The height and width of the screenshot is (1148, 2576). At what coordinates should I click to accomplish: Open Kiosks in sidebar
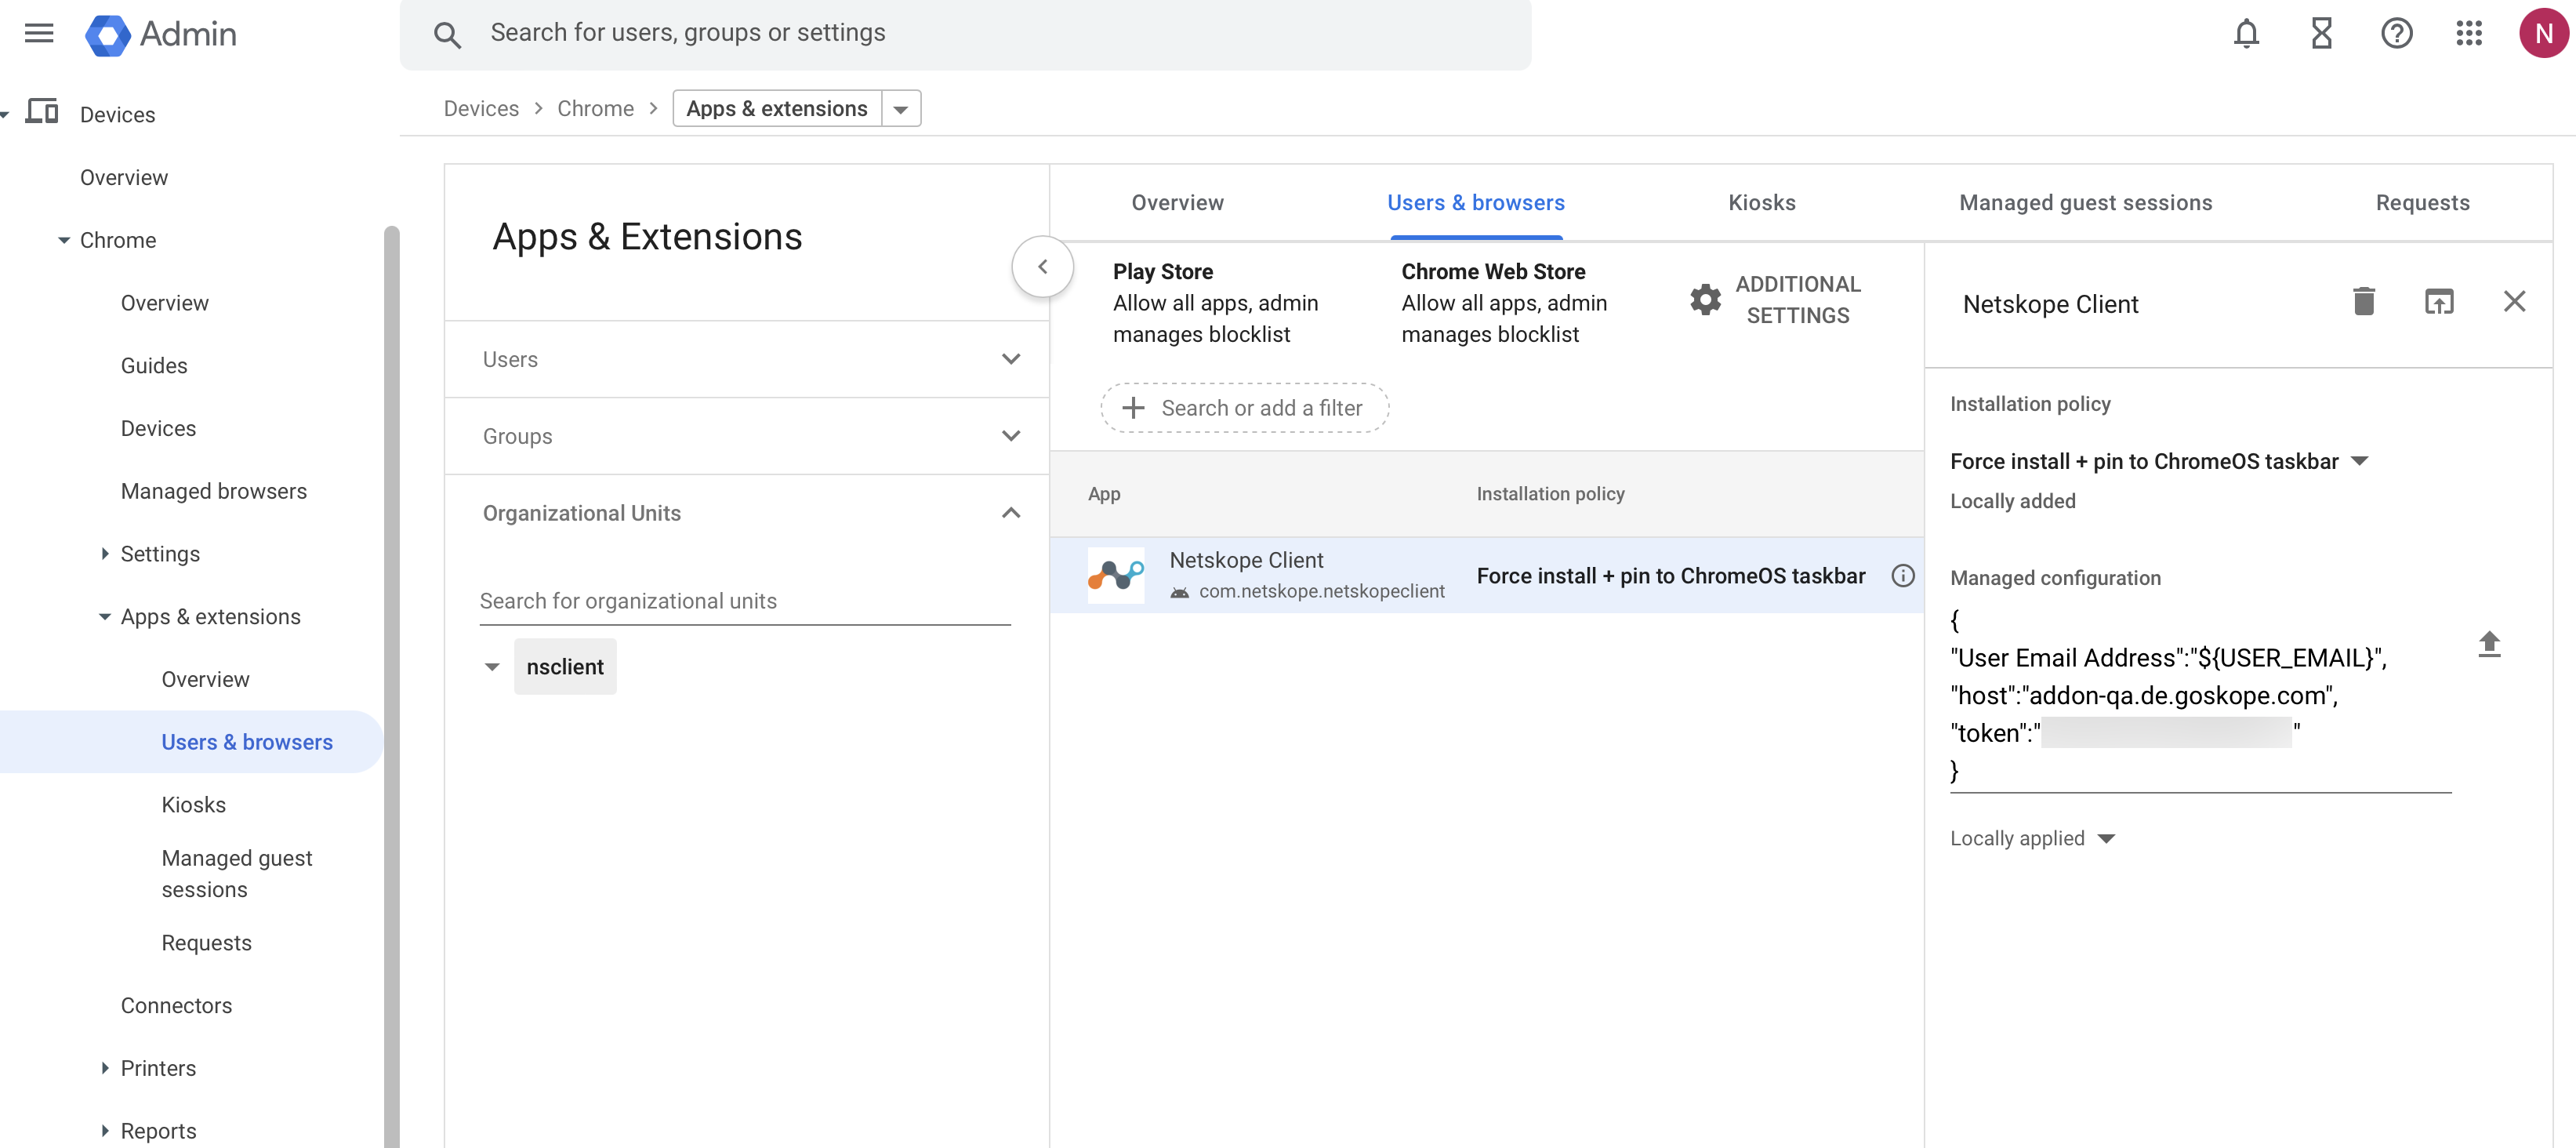click(193, 804)
